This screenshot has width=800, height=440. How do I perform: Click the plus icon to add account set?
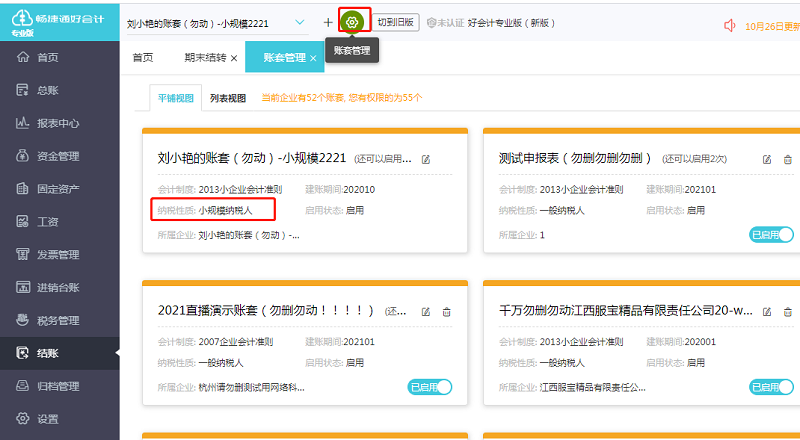click(x=328, y=22)
